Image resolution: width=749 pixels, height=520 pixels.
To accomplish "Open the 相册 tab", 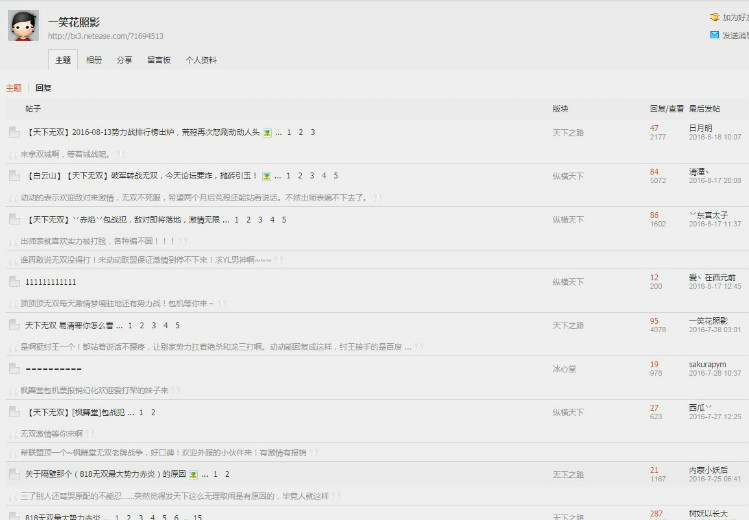I will (x=94, y=60).
